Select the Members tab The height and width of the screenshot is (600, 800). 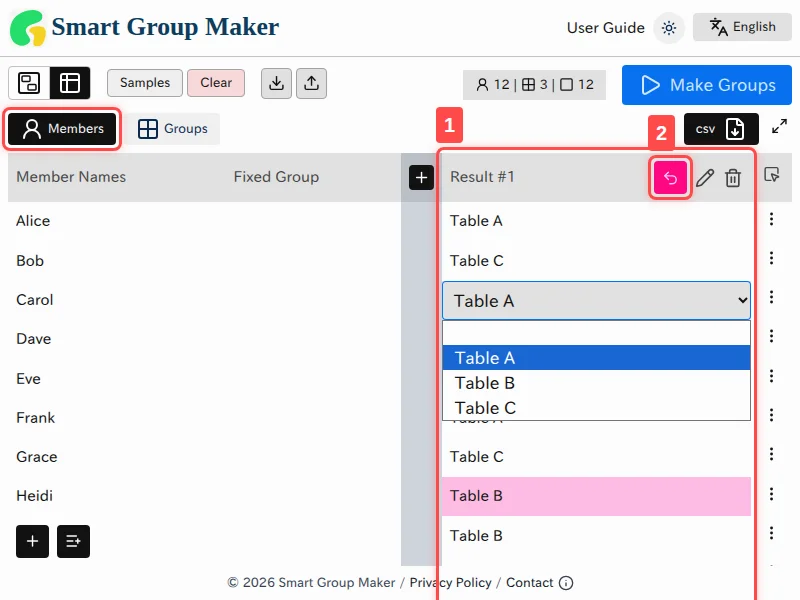(x=62, y=129)
